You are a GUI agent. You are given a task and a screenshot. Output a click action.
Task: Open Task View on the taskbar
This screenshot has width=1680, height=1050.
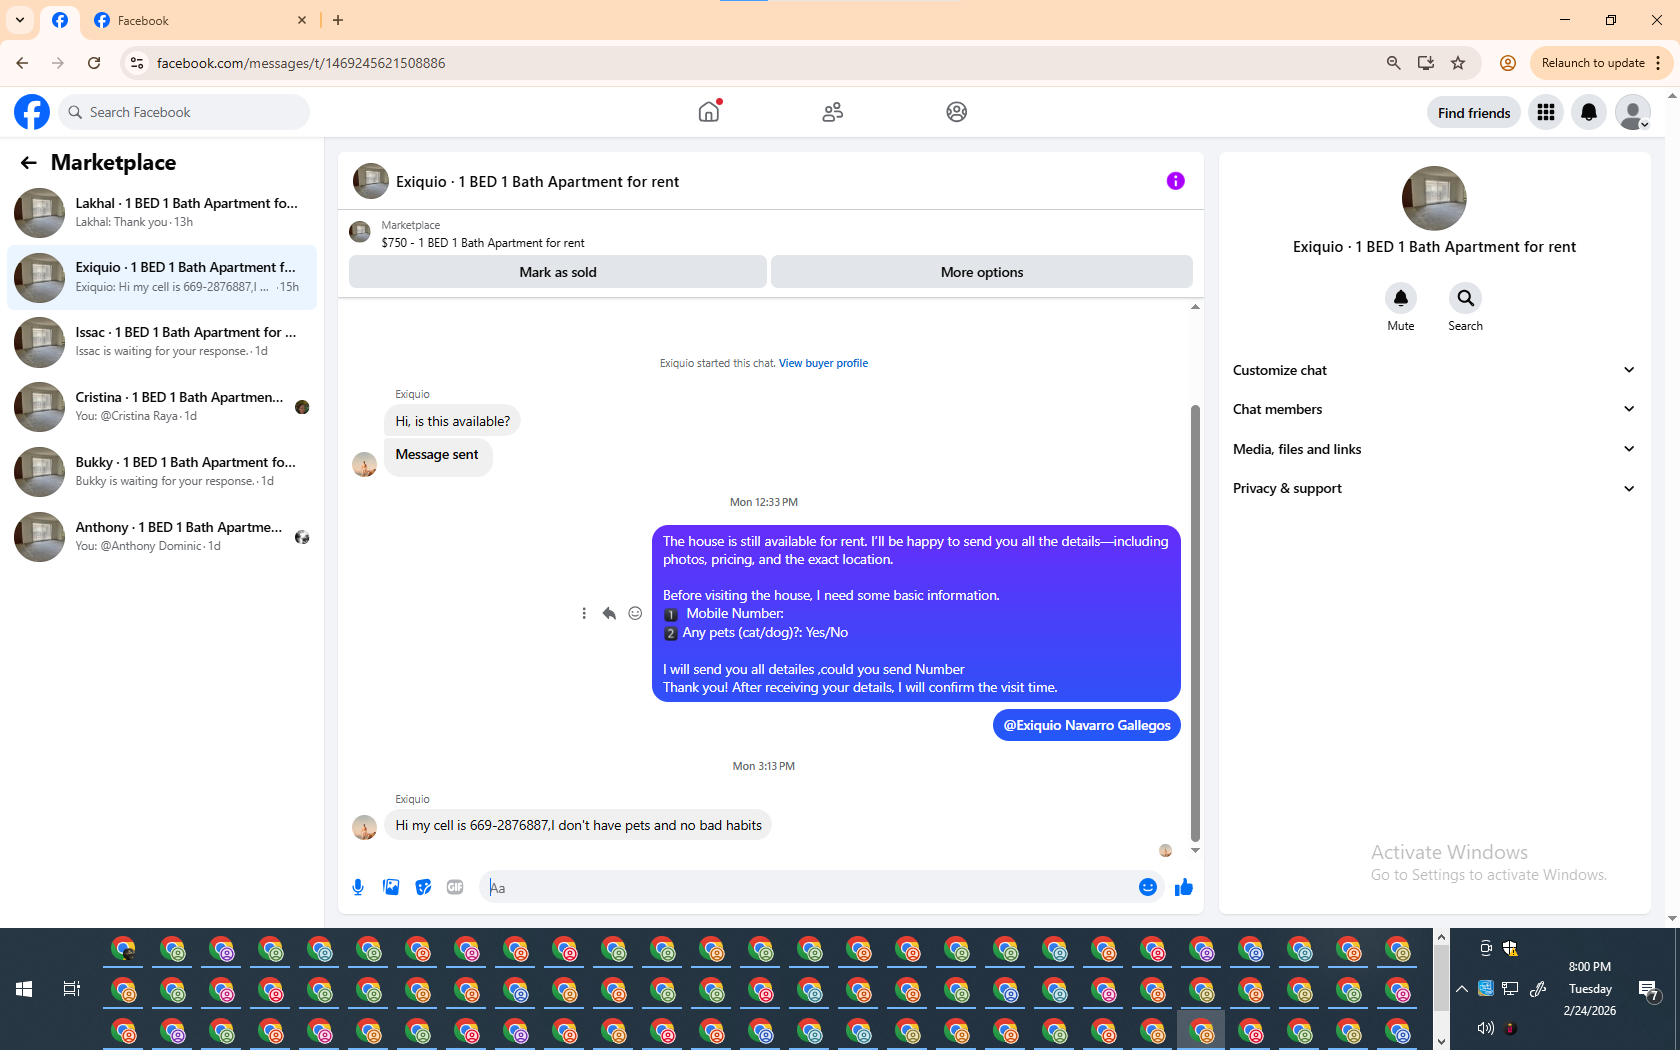[72, 989]
